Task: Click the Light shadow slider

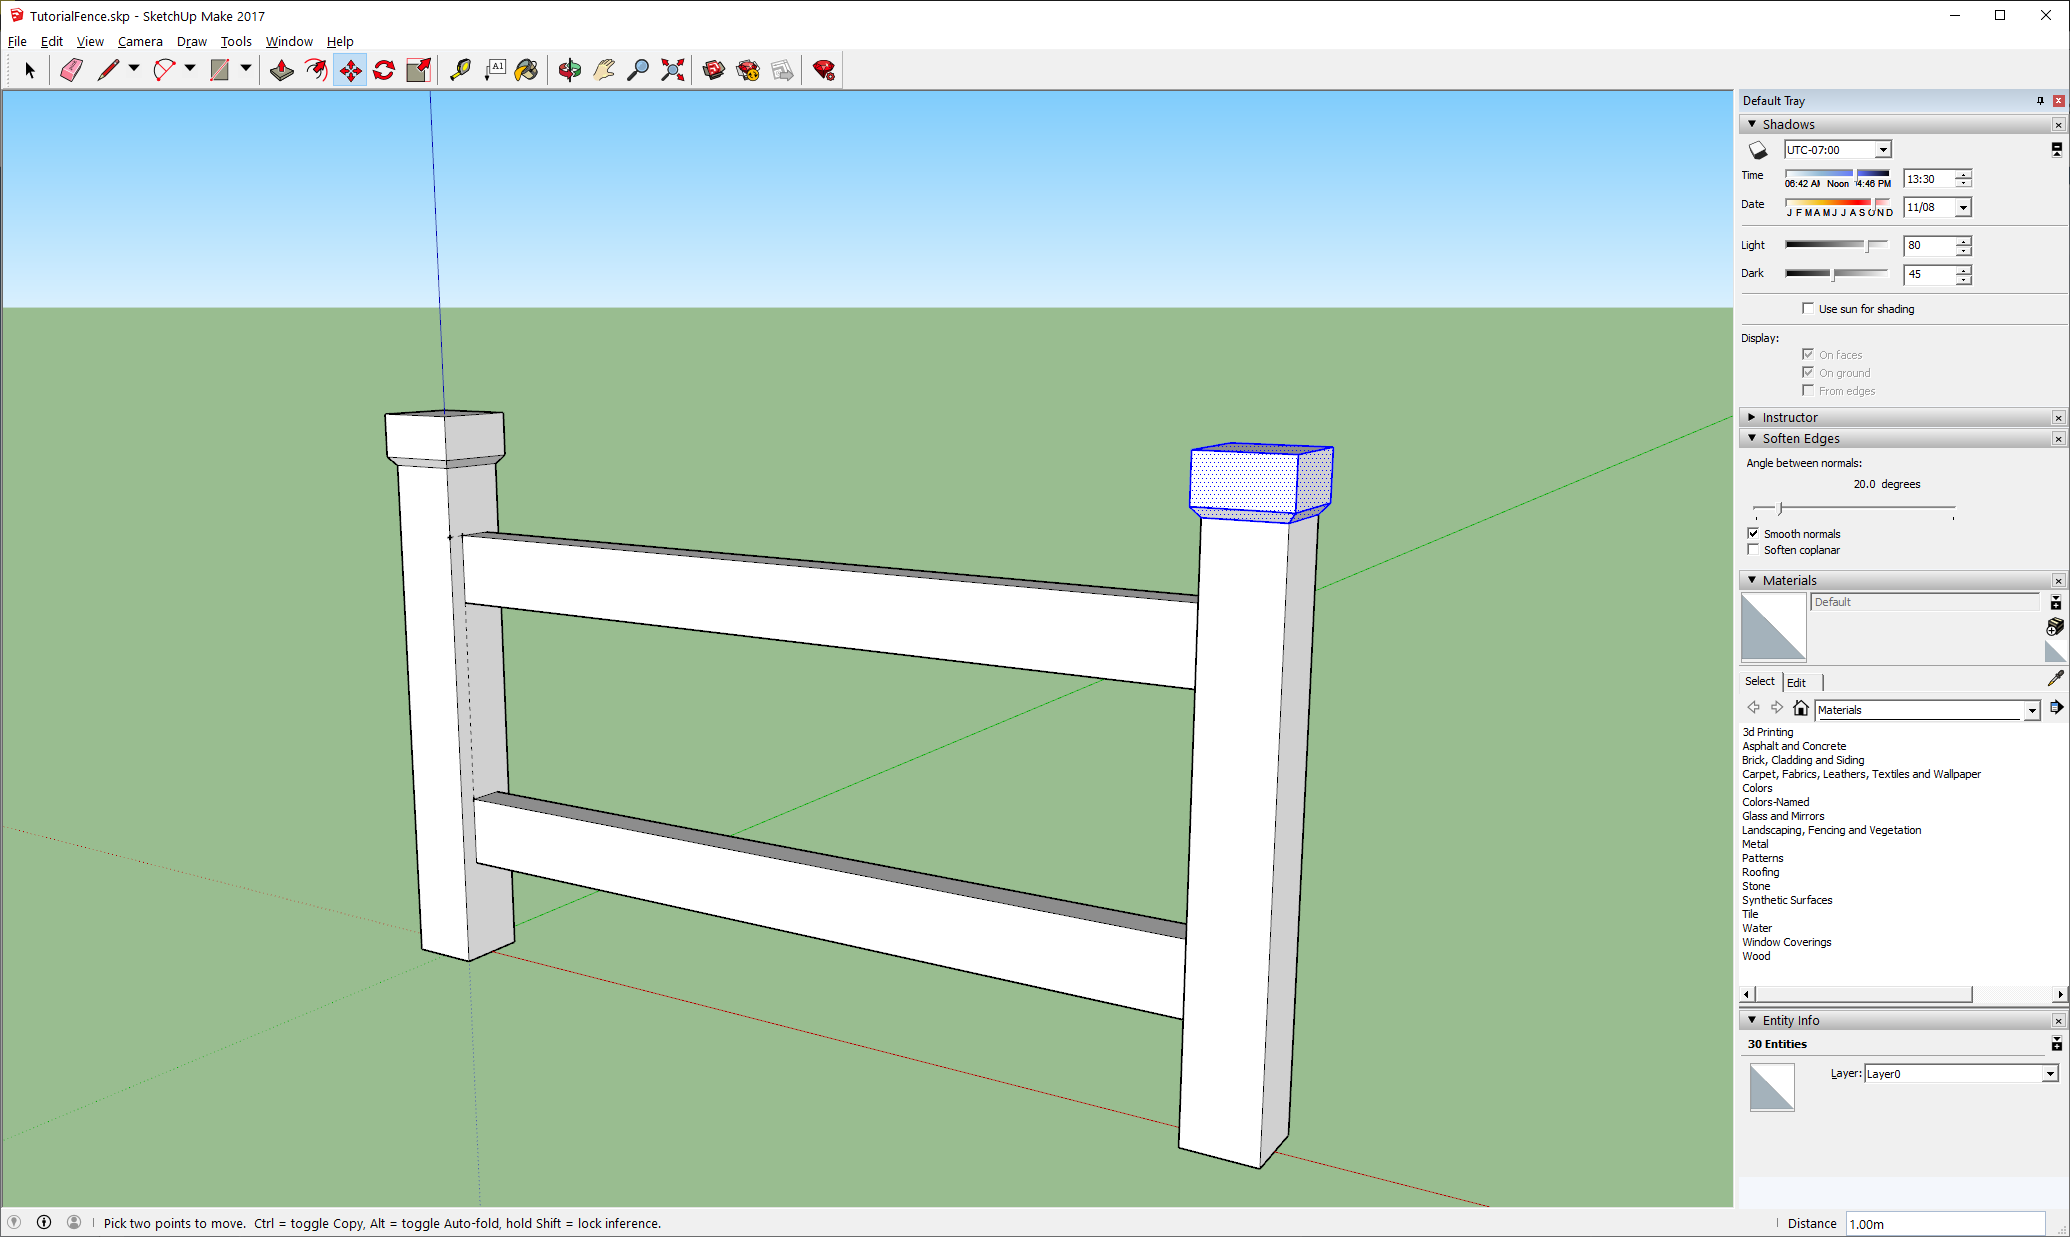Action: [1835, 245]
